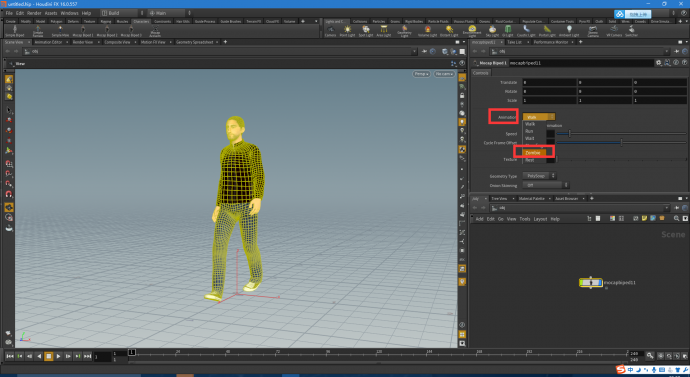
Task: Add a VR Camera from shelf
Action: pos(613,31)
